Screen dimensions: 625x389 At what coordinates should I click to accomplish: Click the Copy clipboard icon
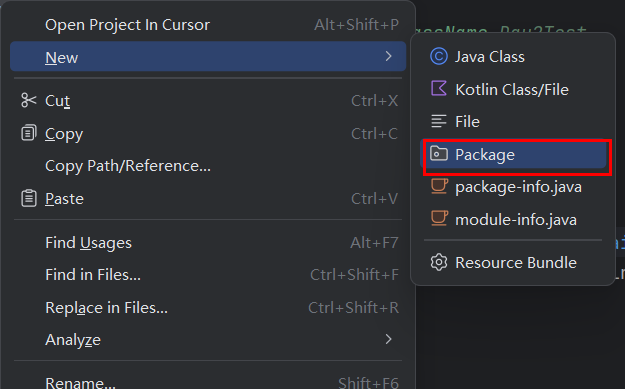coord(28,133)
